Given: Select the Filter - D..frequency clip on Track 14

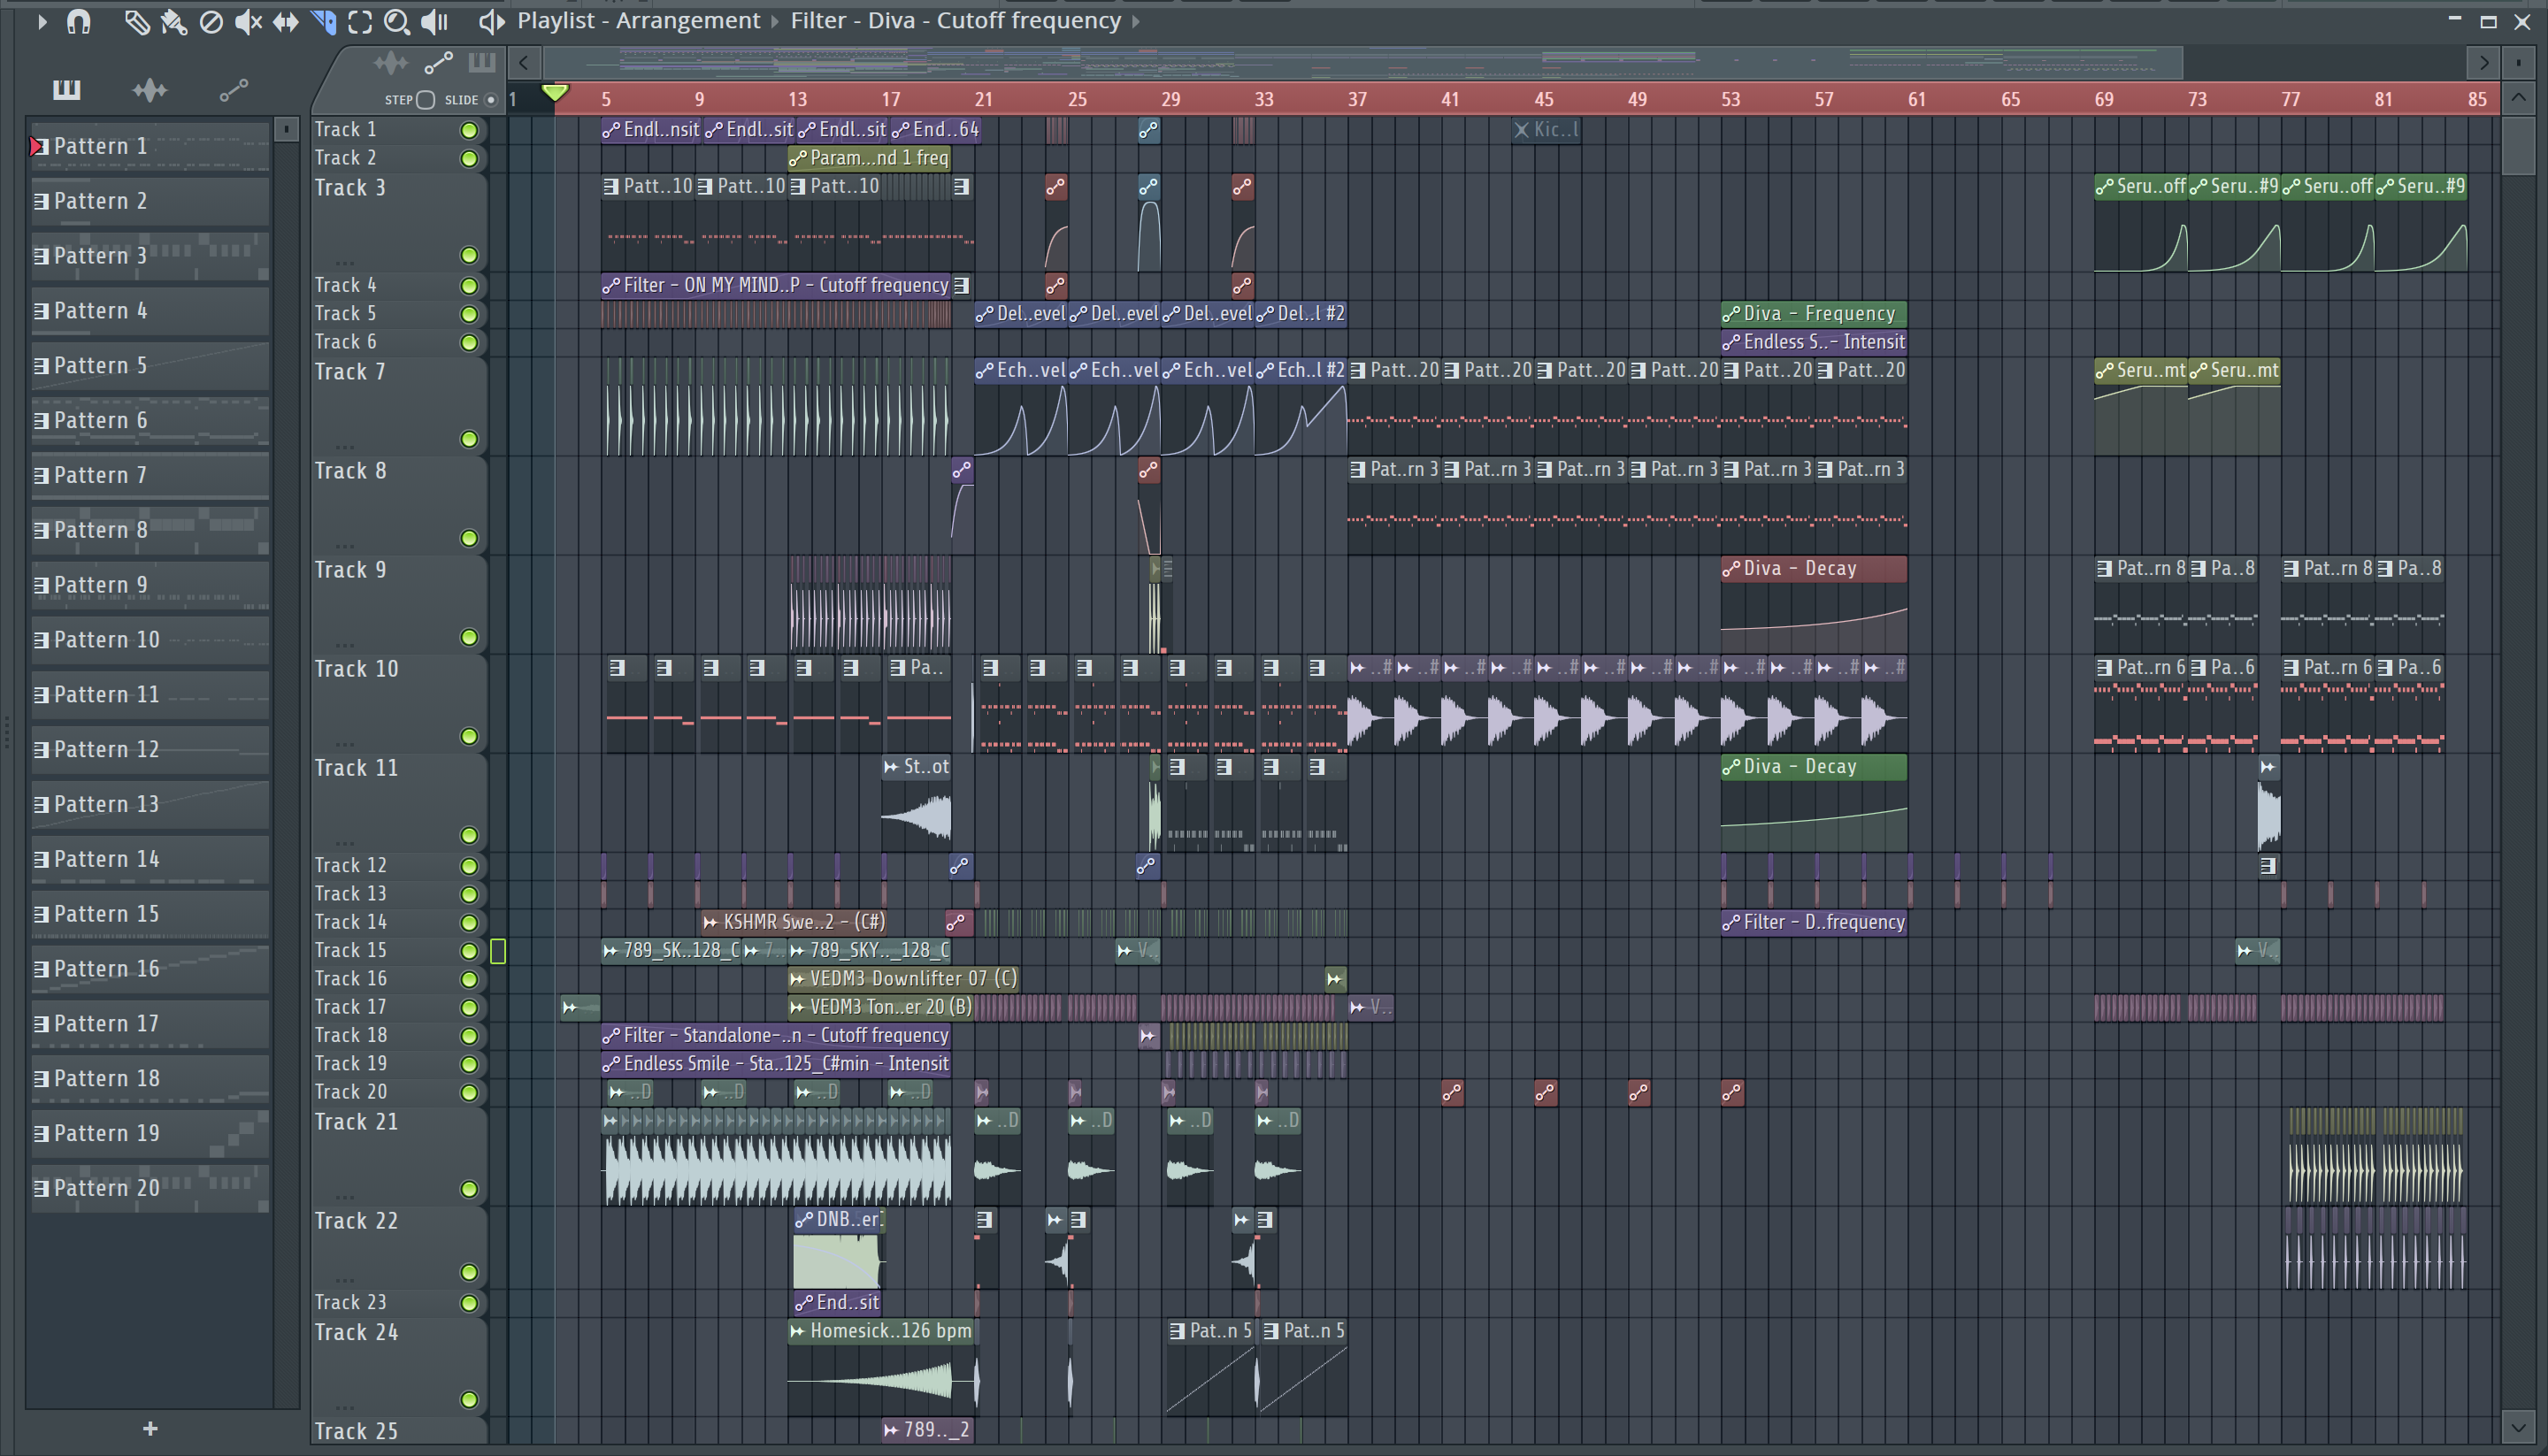Looking at the screenshot, I should click(x=1813, y=922).
